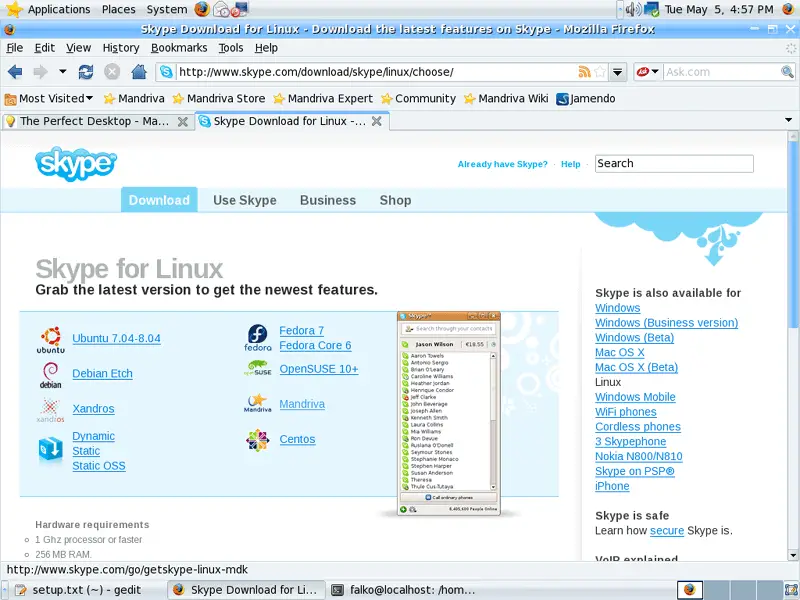800x600 pixels.
Task: Click Already have Skype? link
Action: [503, 164]
